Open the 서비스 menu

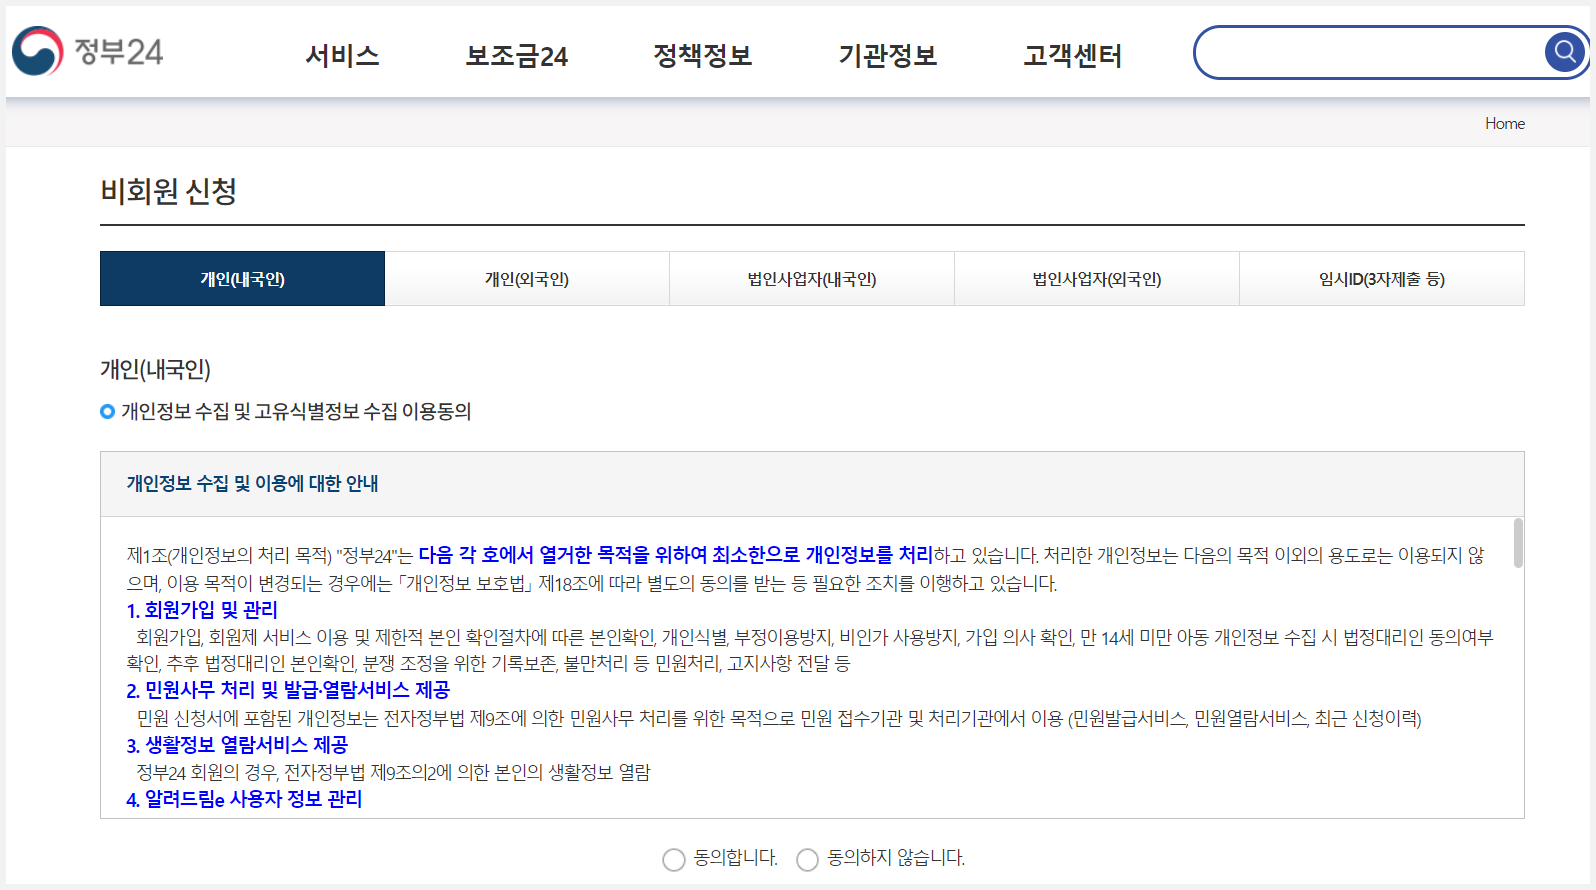tap(343, 56)
